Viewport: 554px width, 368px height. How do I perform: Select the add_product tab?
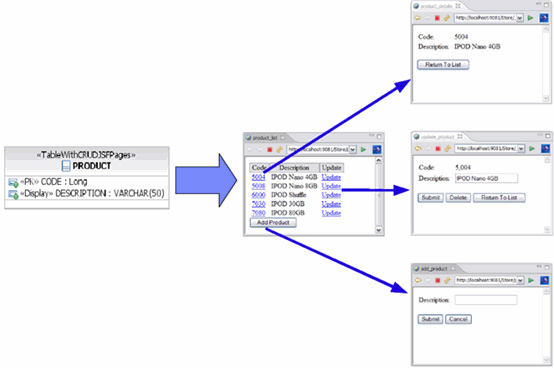tap(434, 269)
